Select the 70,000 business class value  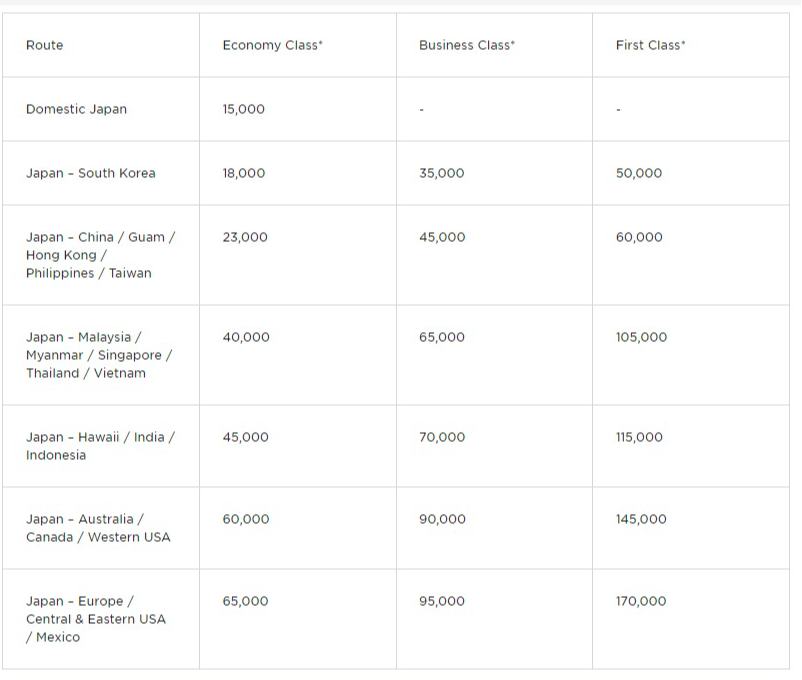[442, 437]
